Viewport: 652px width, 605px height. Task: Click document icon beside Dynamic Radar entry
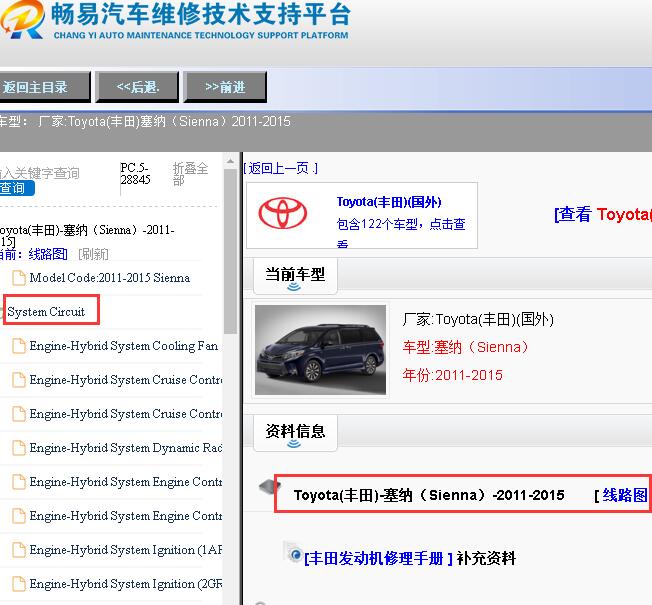[x=19, y=448]
